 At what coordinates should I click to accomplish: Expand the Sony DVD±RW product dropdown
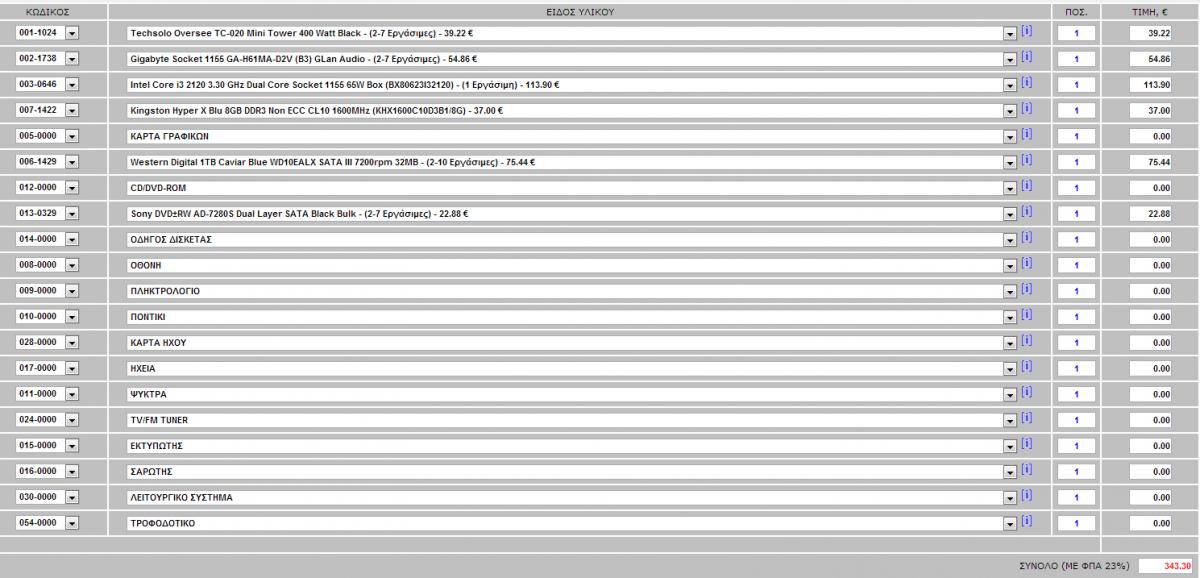point(1009,213)
